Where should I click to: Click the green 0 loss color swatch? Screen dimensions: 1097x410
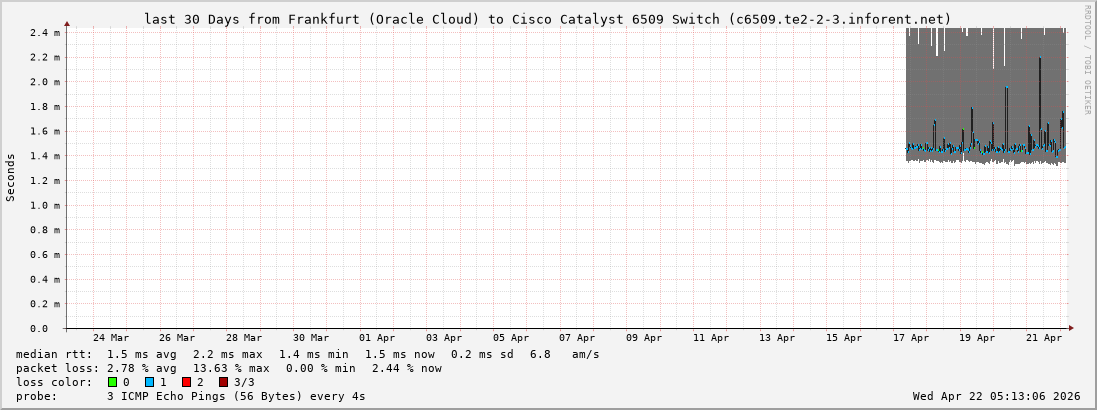[113, 382]
